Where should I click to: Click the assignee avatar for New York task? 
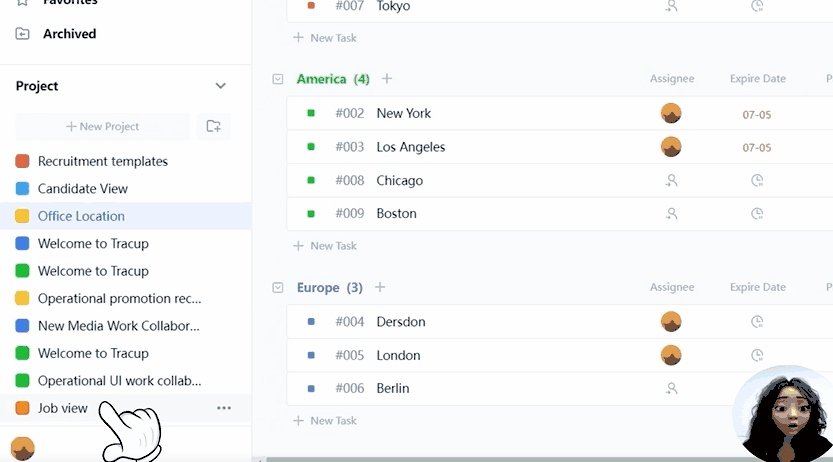point(671,114)
